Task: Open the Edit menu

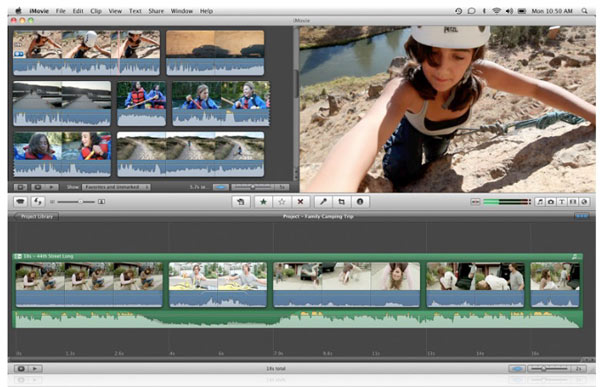Action: click(x=78, y=11)
